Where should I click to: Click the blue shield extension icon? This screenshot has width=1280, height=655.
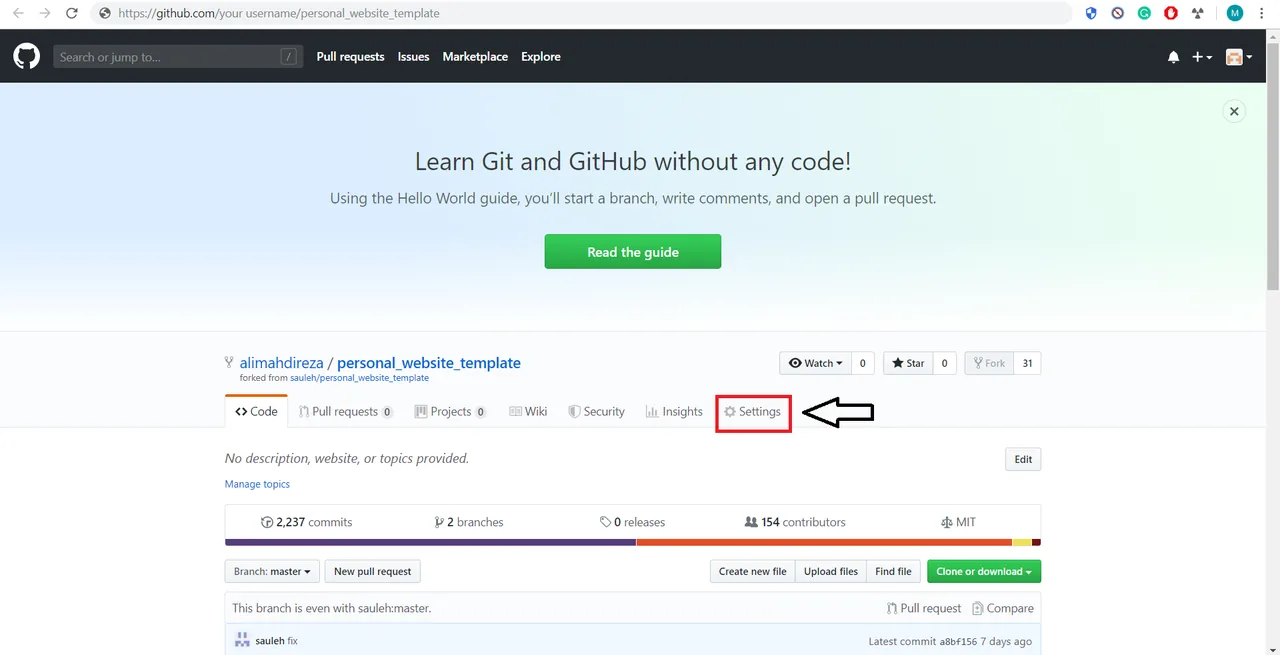[x=1091, y=14]
